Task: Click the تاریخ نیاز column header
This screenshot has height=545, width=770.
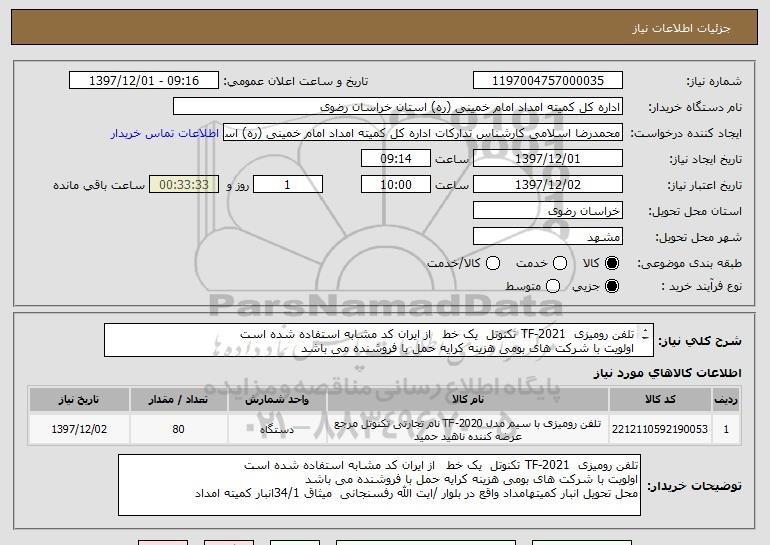Action: point(79,399)
